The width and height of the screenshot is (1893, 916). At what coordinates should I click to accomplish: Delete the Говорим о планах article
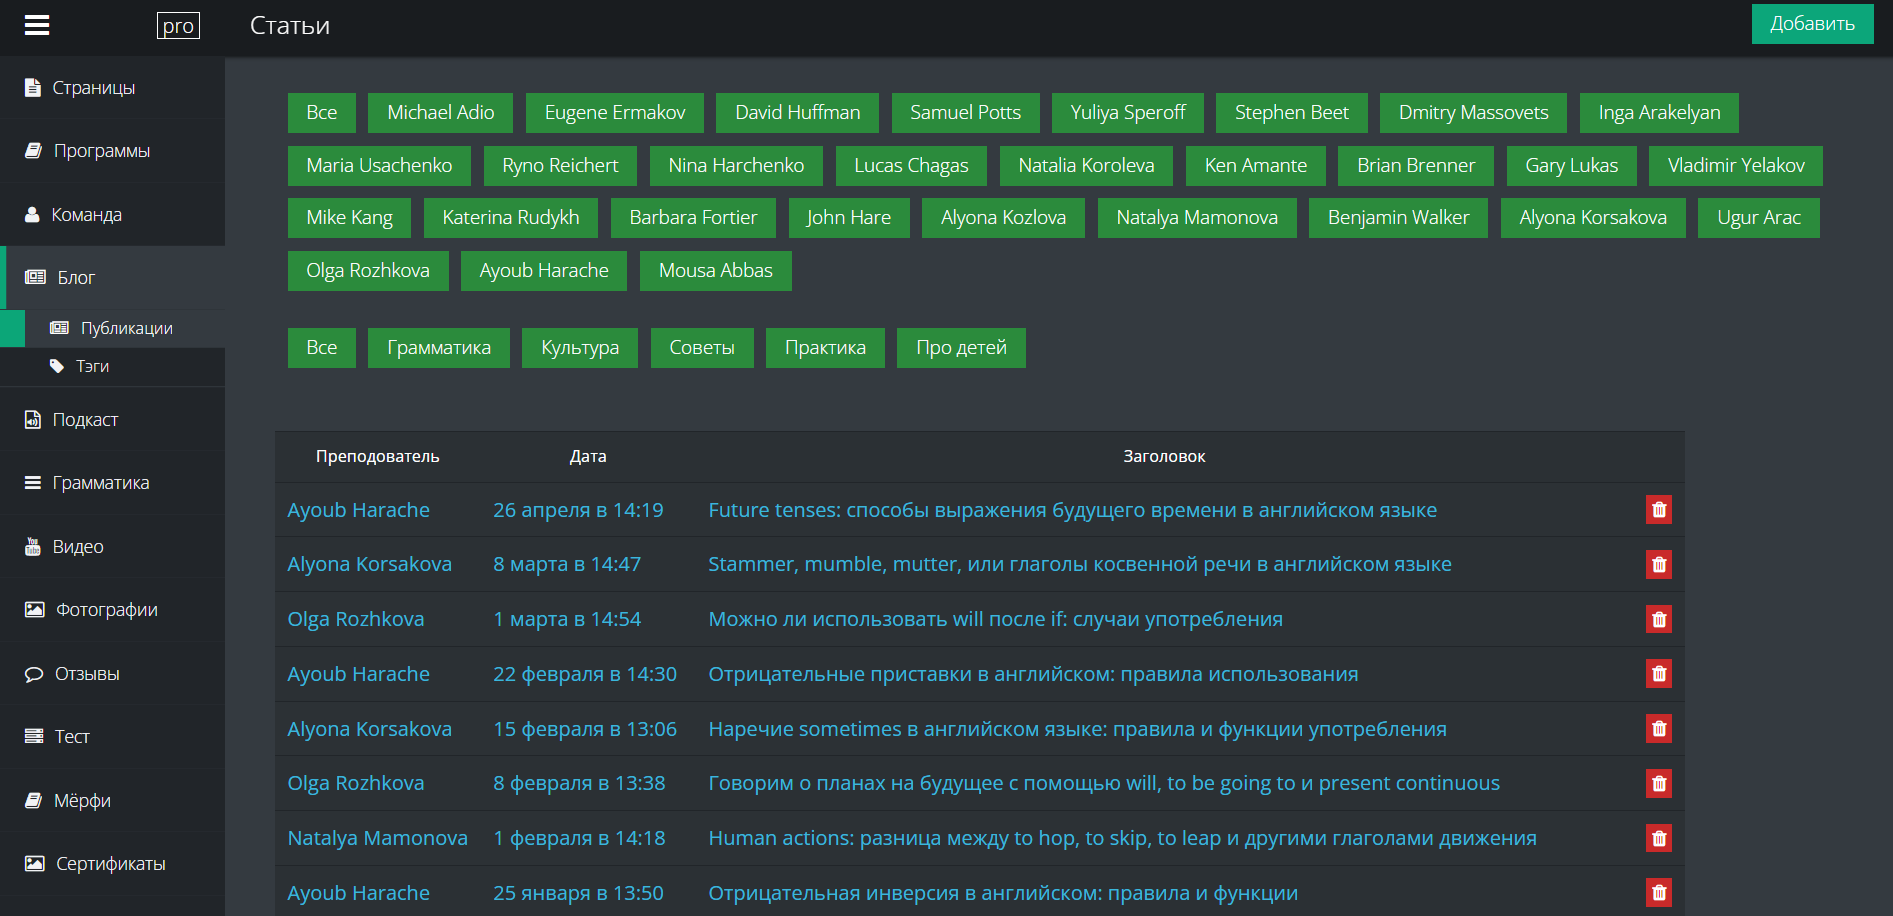[x=1659, y=783]
